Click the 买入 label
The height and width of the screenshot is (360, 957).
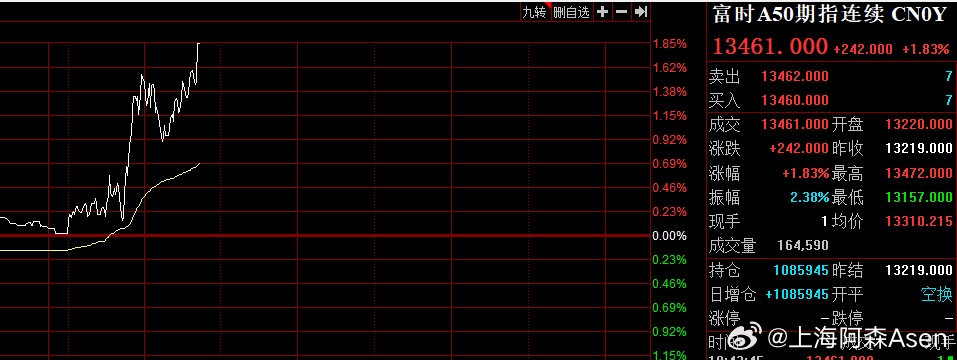click(724, 101)
